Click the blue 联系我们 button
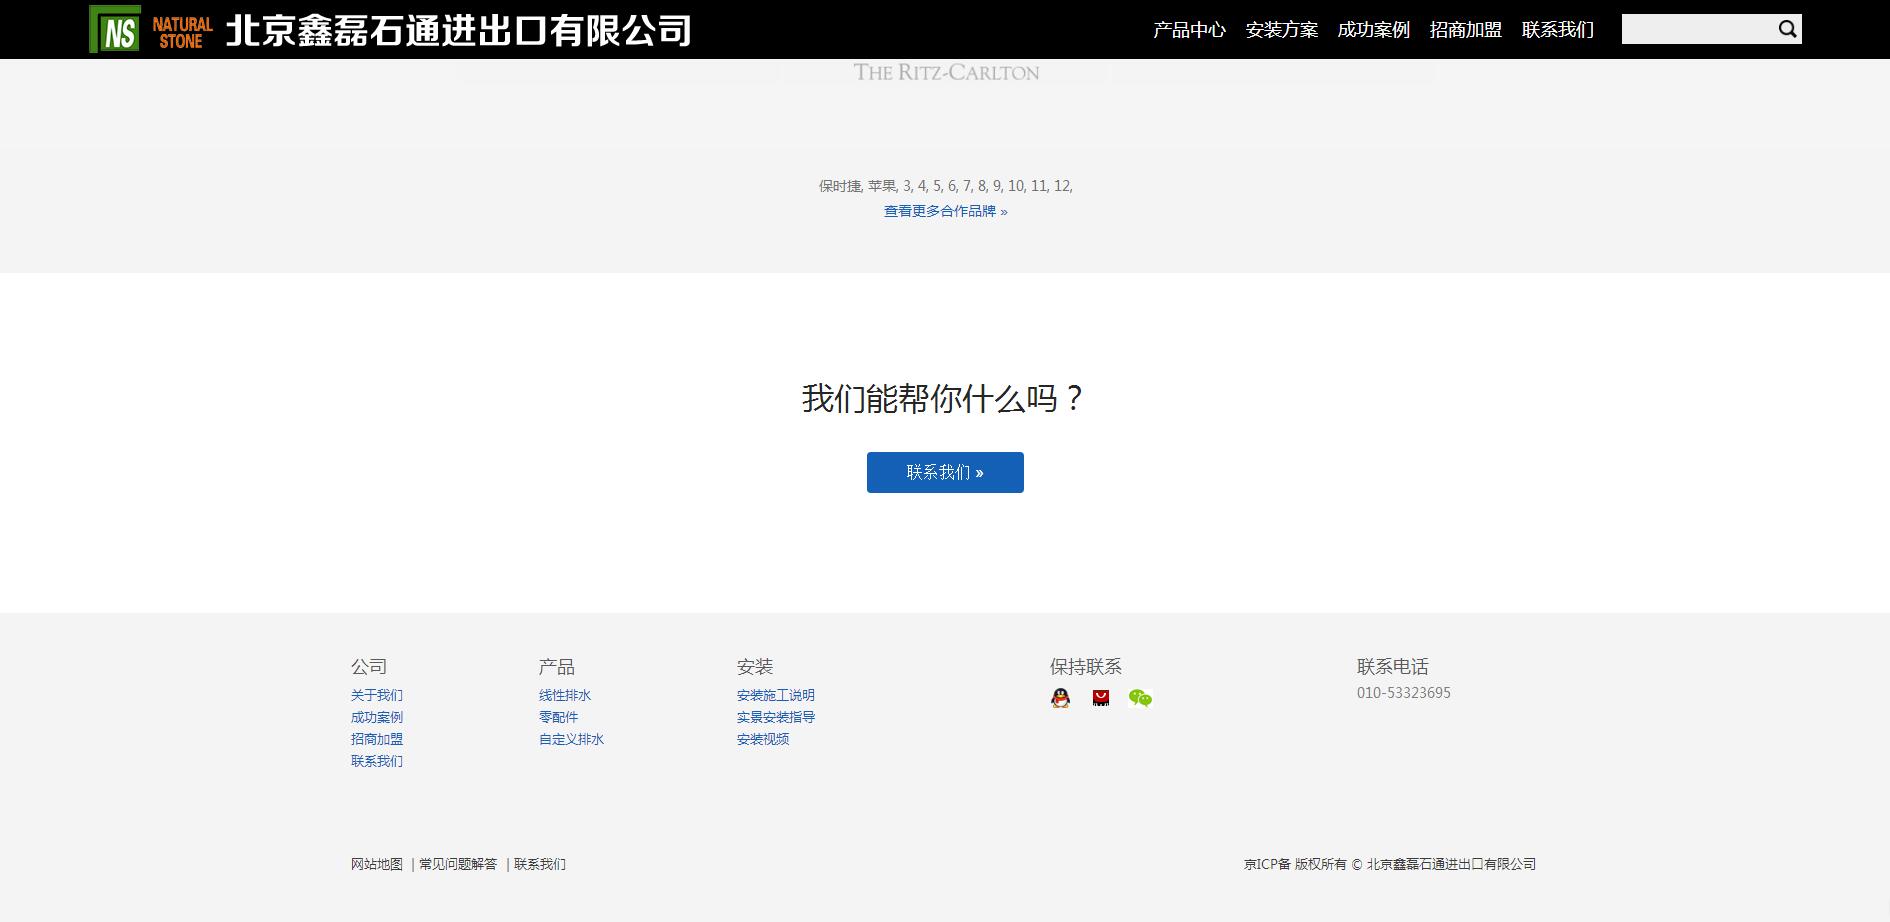 click(944, 471)
